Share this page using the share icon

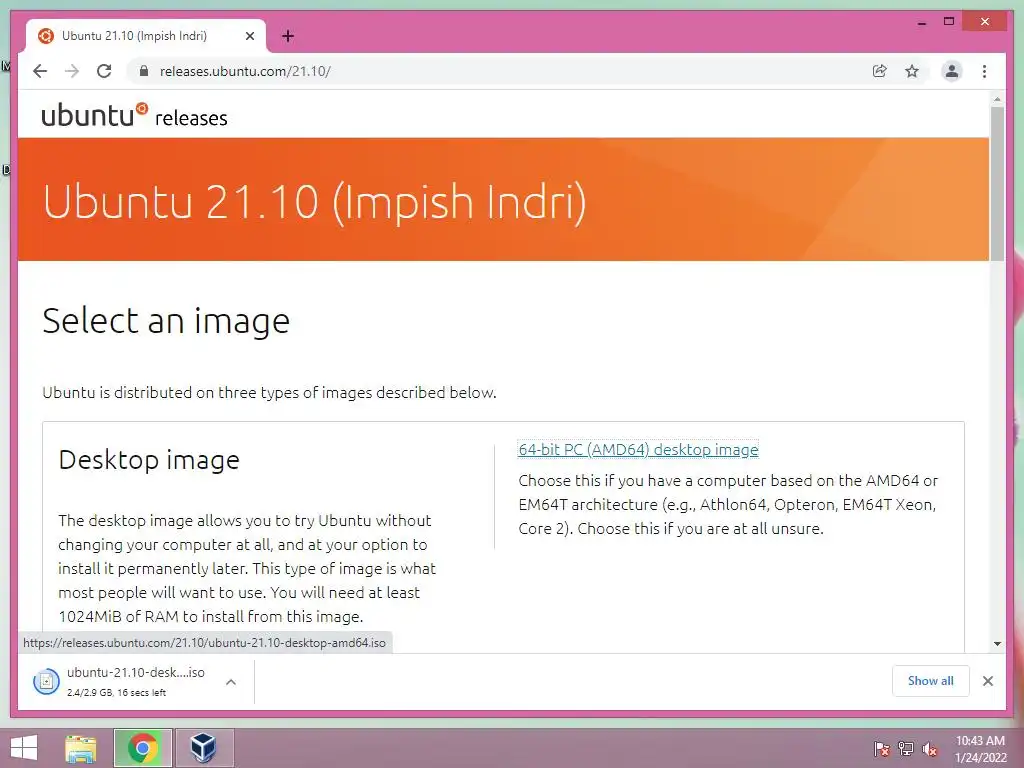click(880, 71)
